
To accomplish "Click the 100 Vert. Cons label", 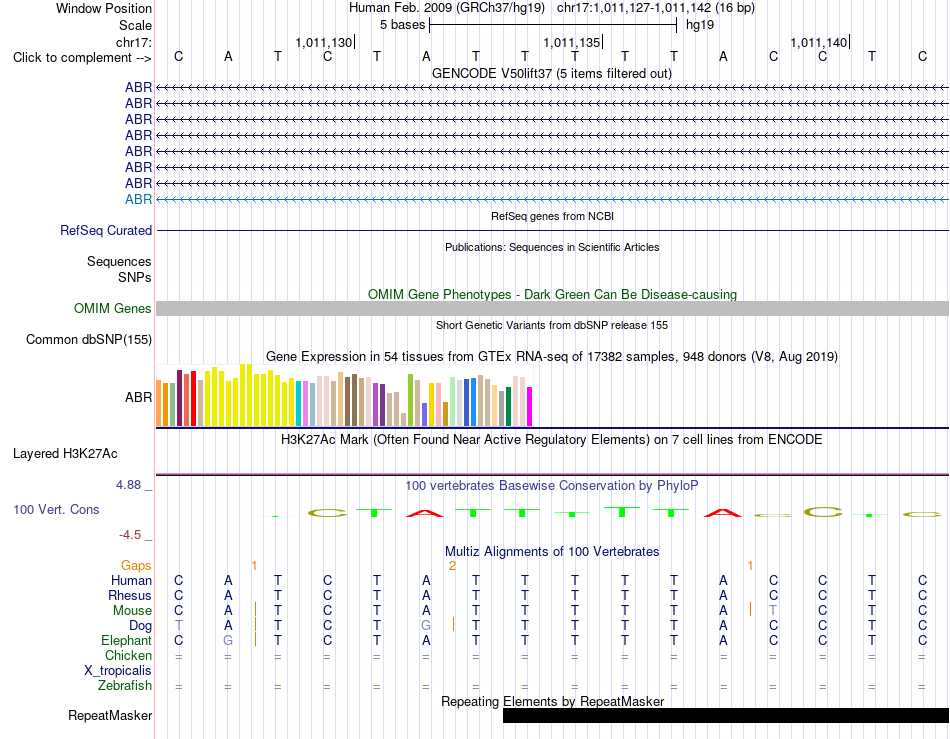I will [x=56, y=509].
